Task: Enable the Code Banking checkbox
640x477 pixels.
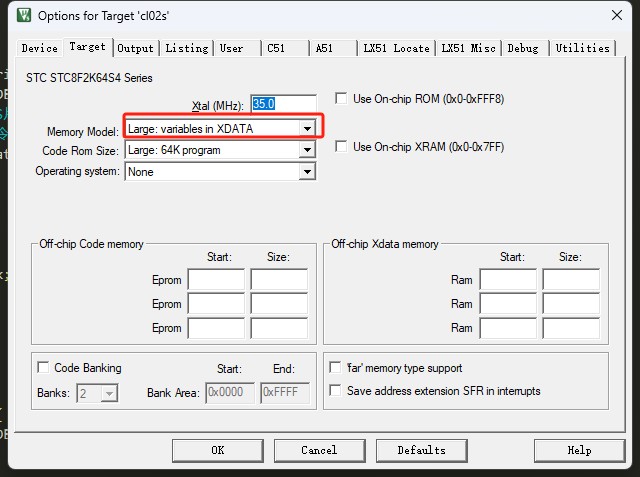Action: [x=43, y=368]
